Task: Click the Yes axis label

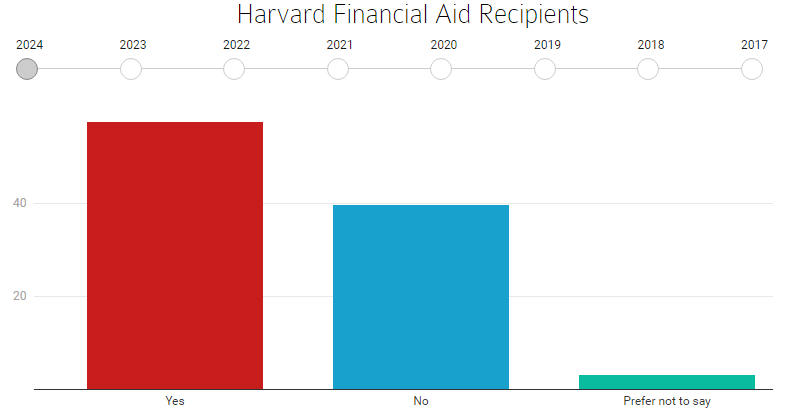Action: pyautogui.click(x=175, y=401)
